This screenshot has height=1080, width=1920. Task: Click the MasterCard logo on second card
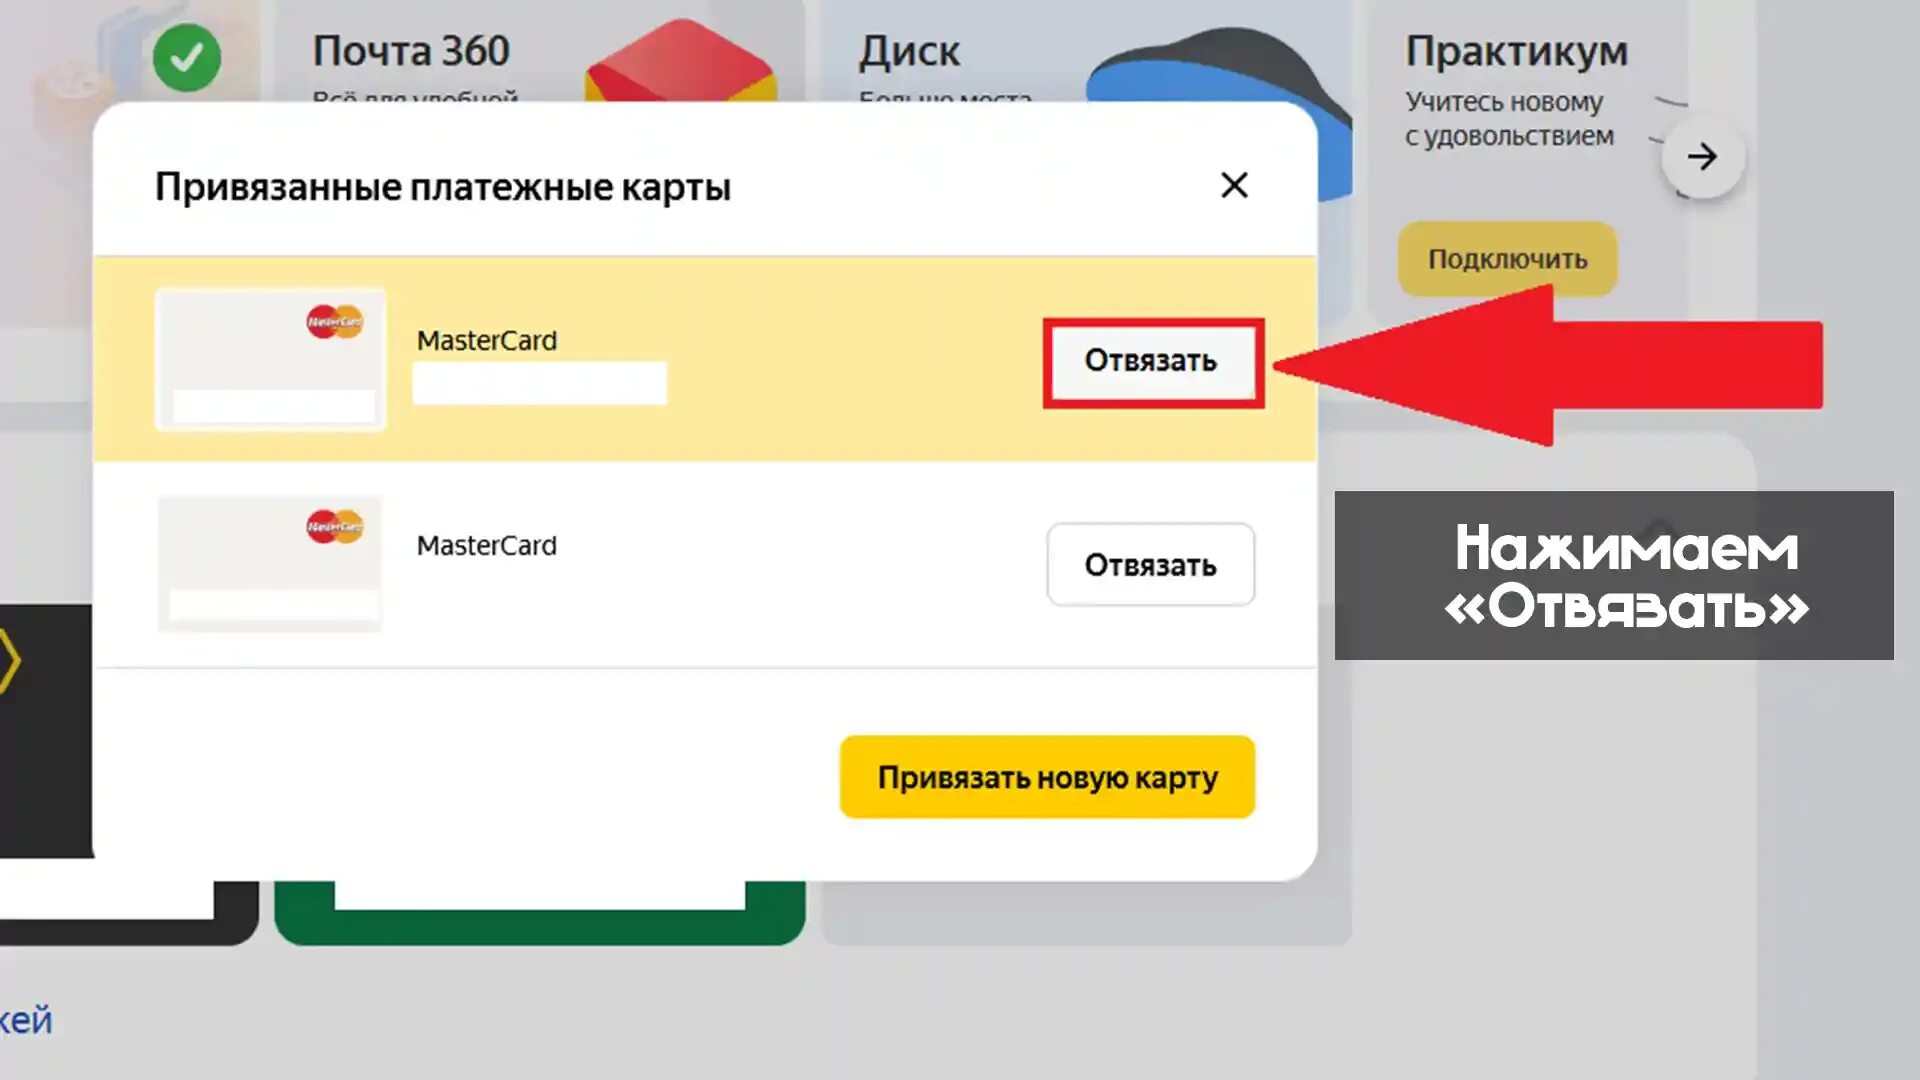(x=335, y=526)
